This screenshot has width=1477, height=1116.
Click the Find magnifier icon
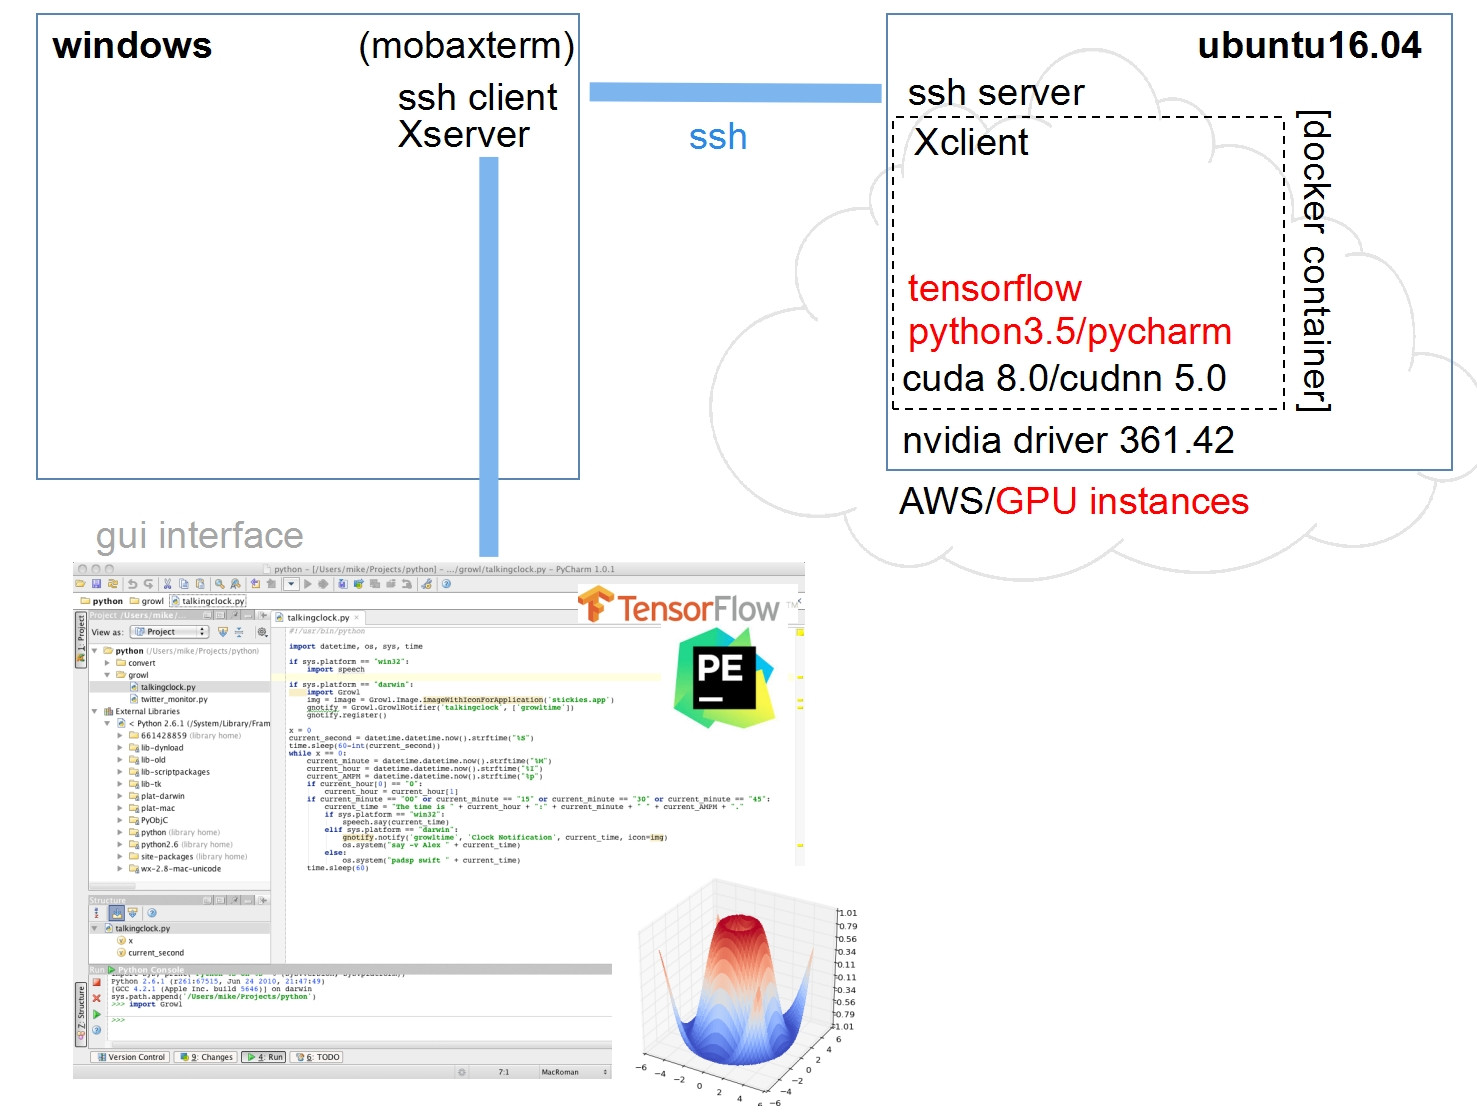(x=219, y=584)
